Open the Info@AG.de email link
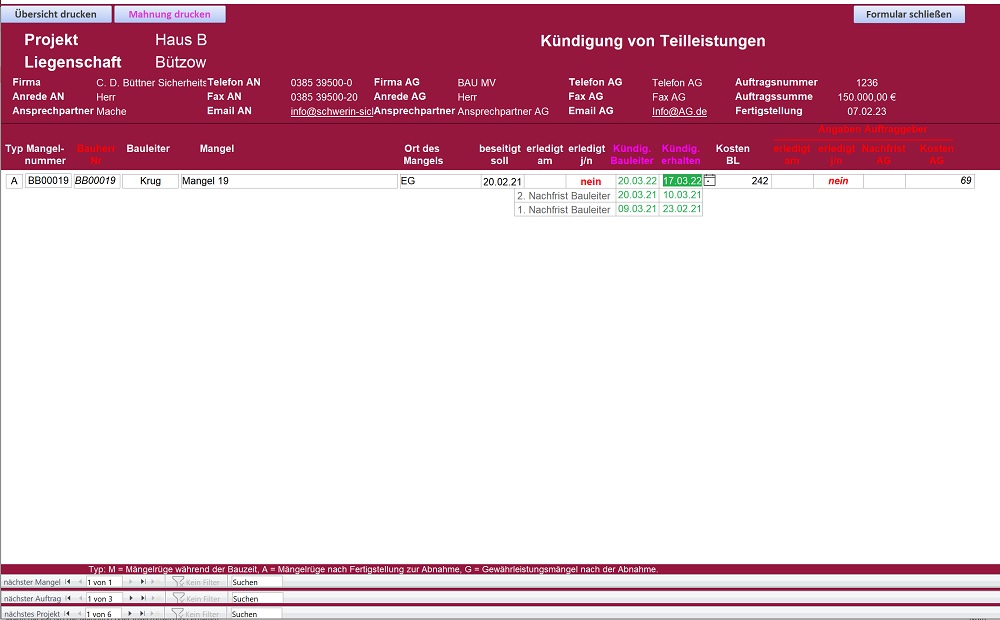Image resolution: width=1000 pixels, height=620 pixels. [x=679, y=112]
